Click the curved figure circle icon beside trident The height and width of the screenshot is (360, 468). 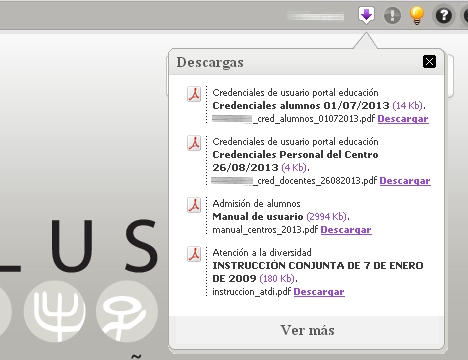(x=127, y=311)
